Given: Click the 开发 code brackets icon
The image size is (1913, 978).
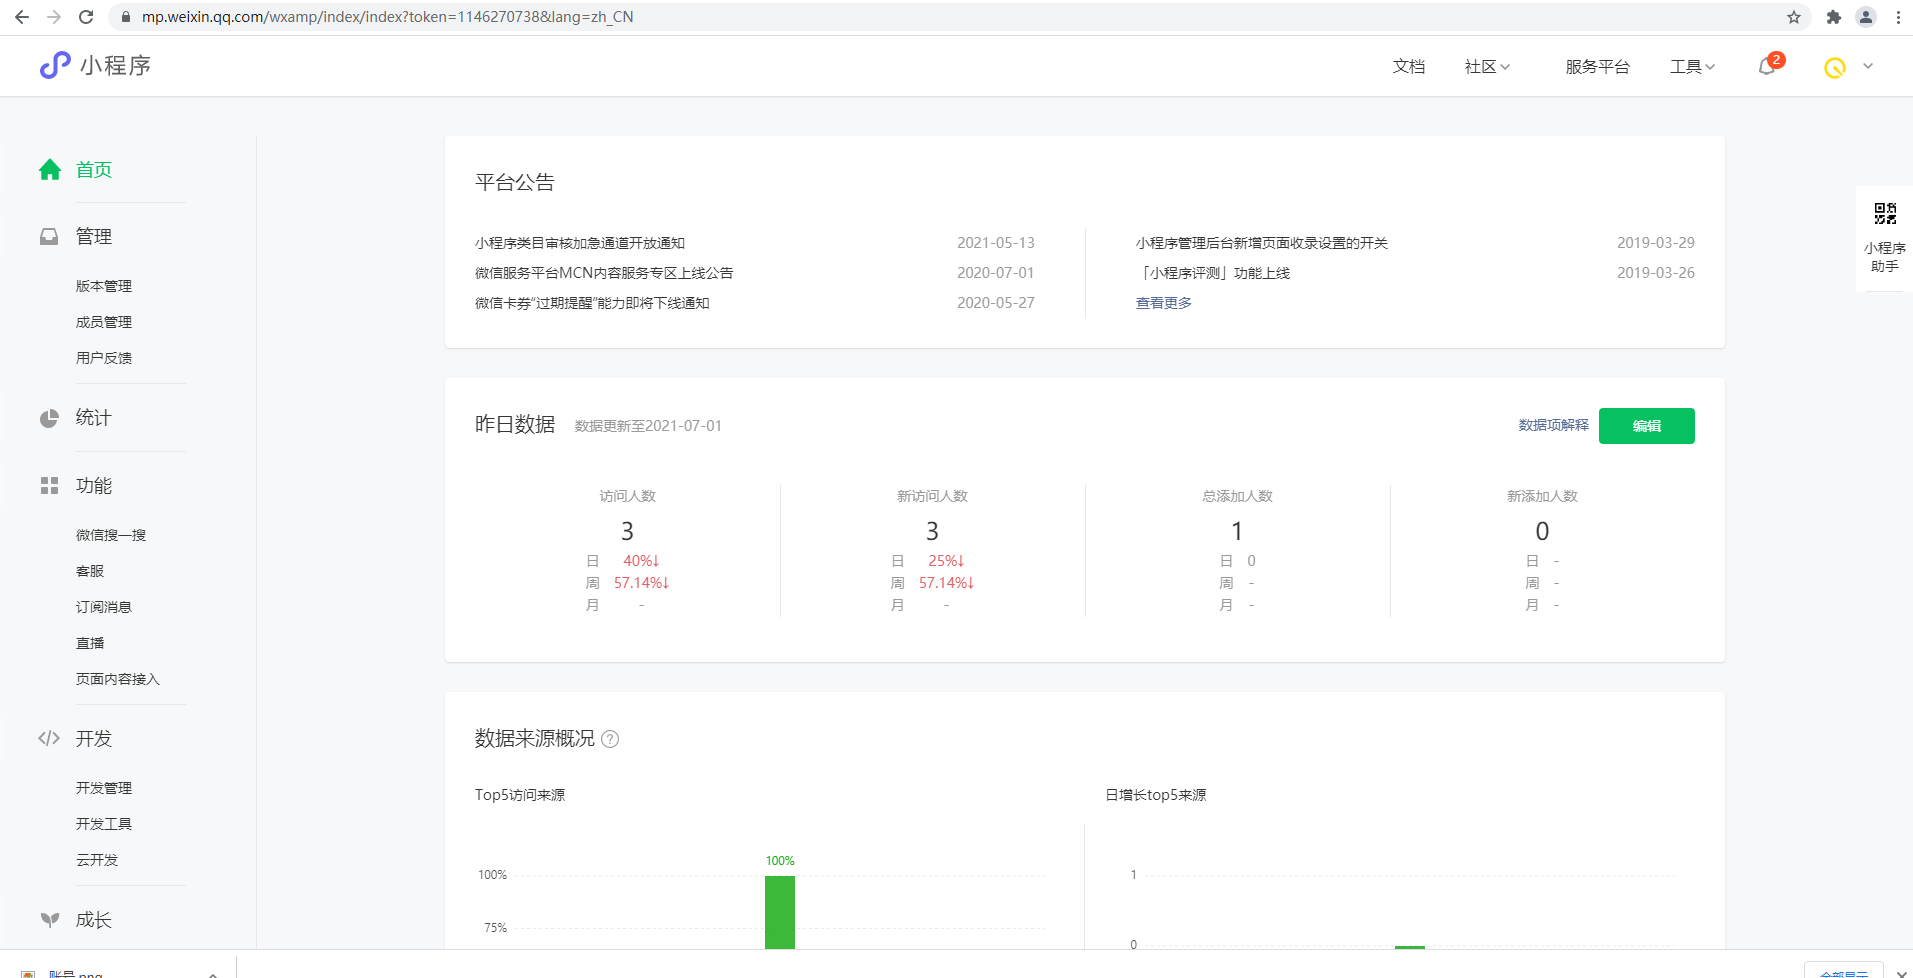Looking at the screenshot, I should point(49,739).
